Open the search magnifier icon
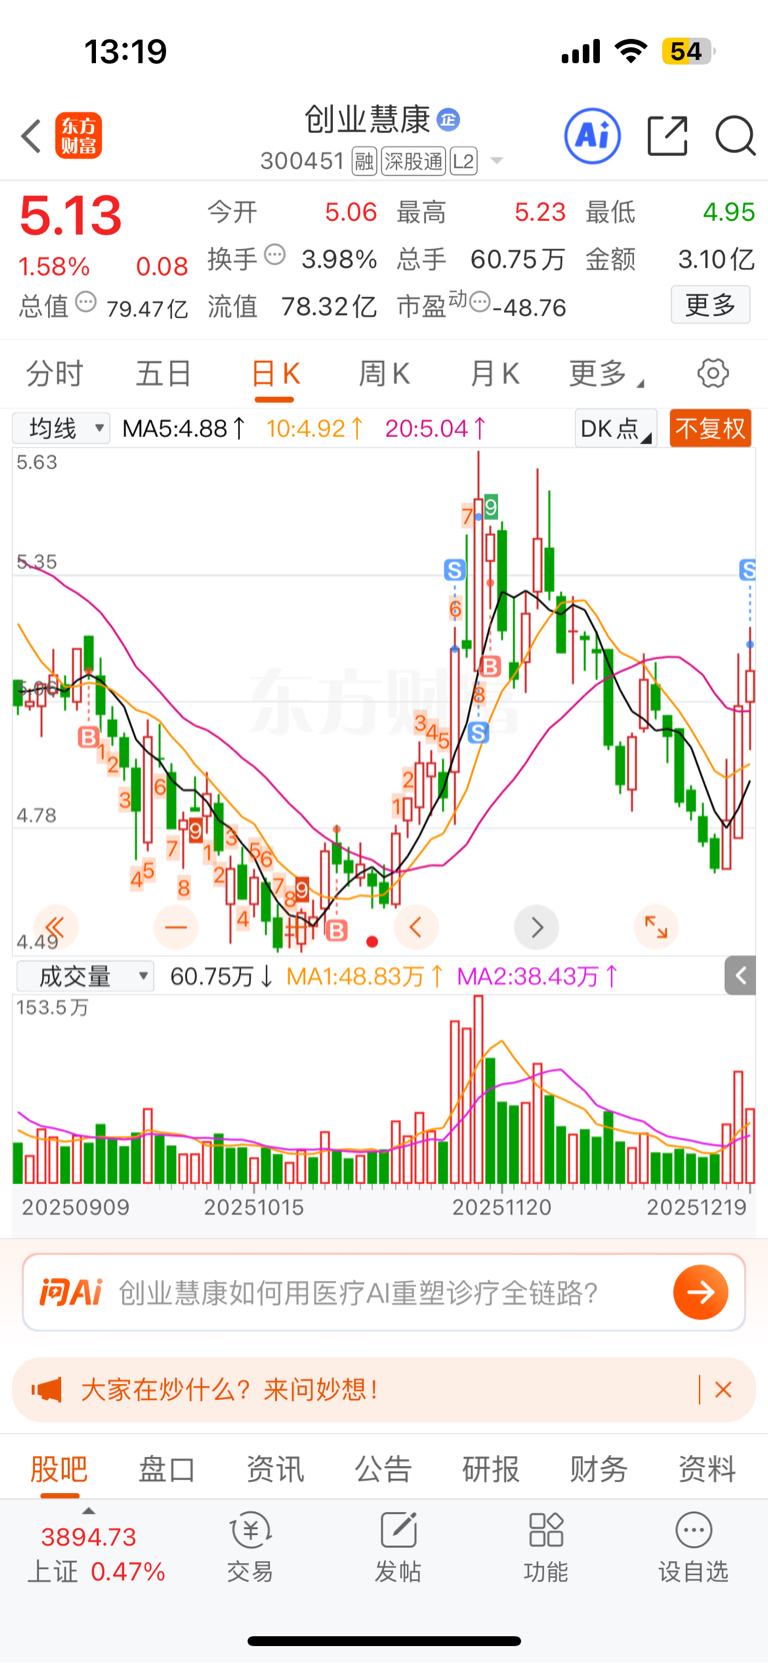768x1663 pixels. (x=735, y=136)
